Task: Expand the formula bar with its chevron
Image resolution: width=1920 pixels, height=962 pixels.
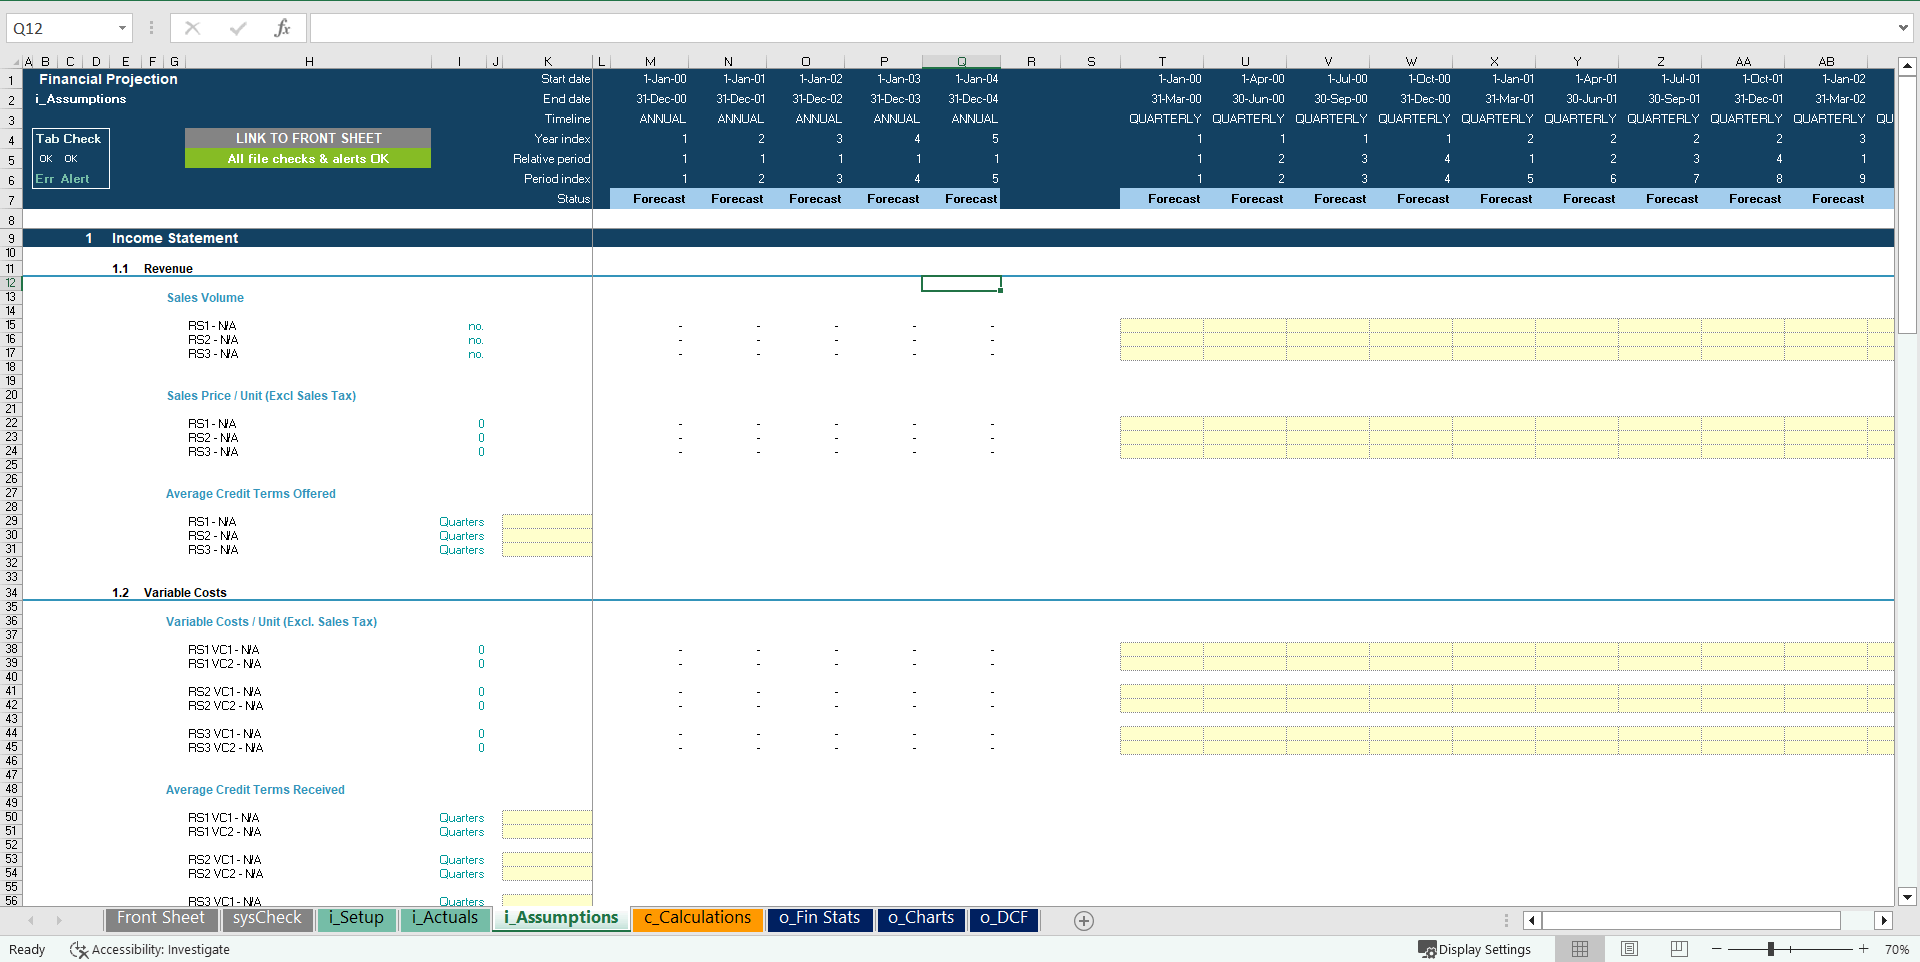Action: tap(1902, 27)
